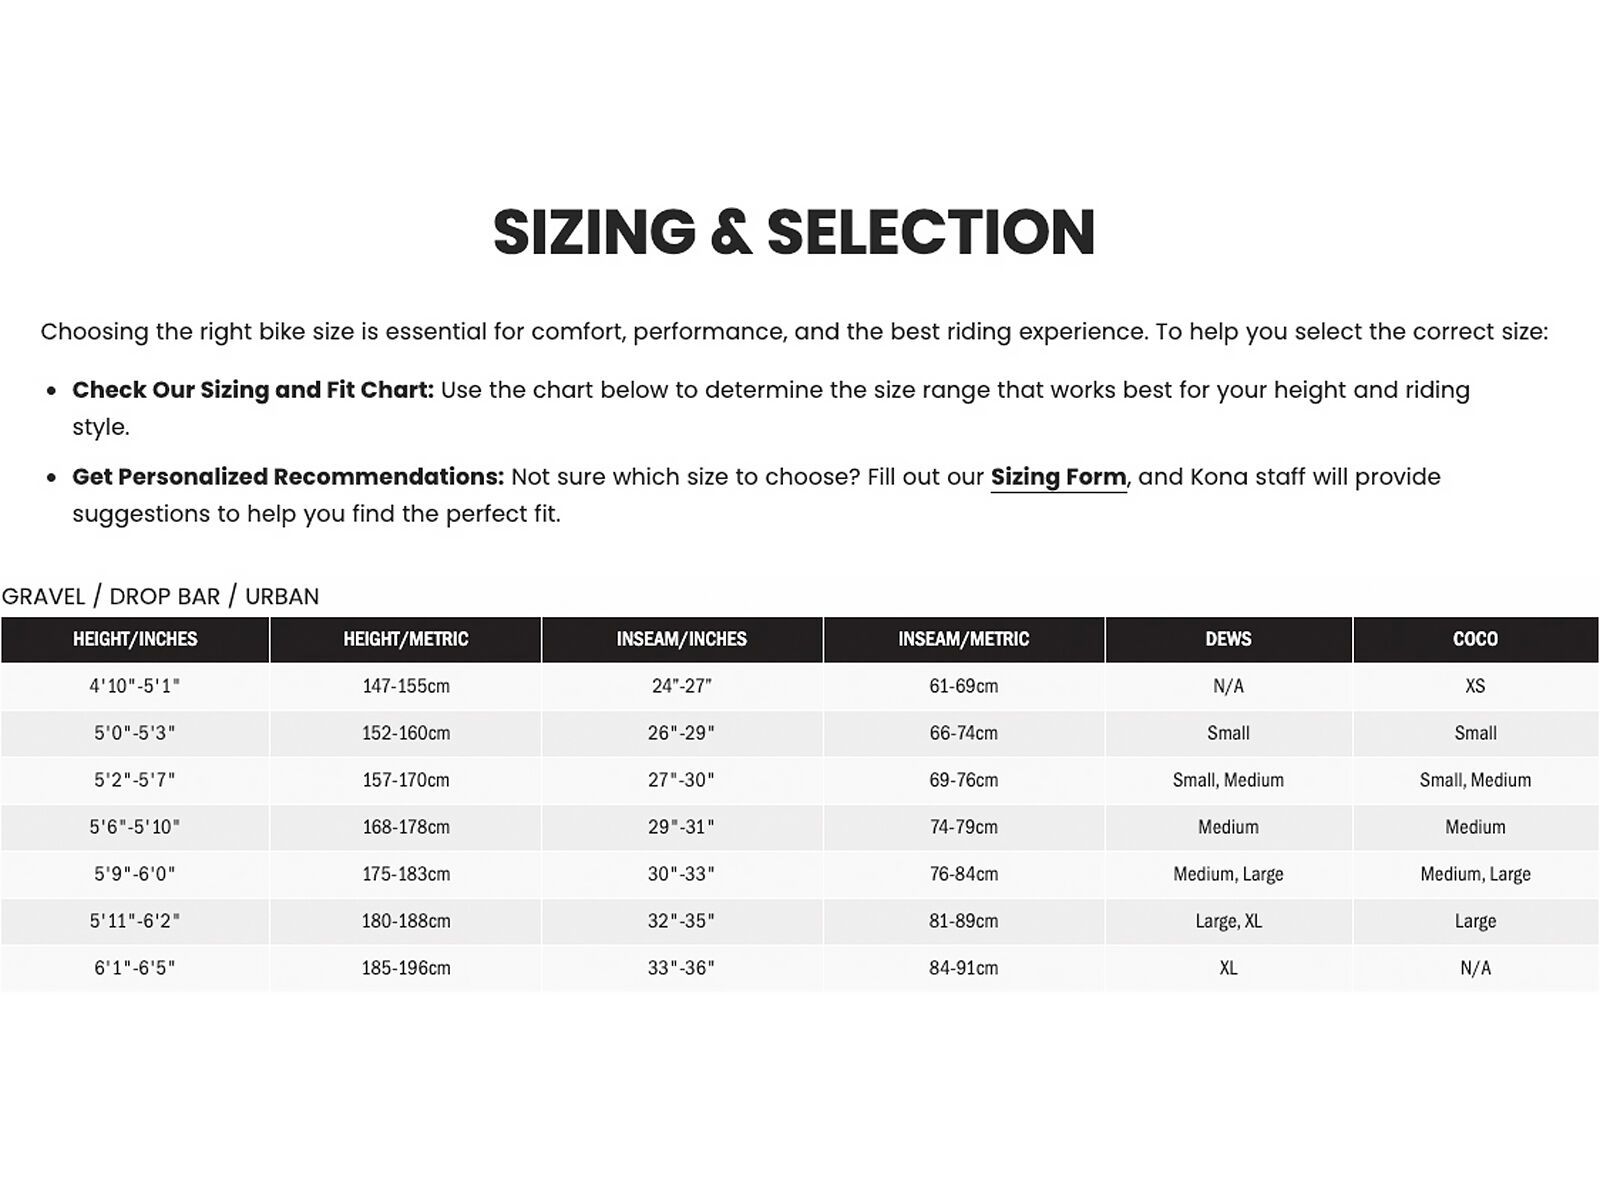This screenshot has width=1600, height=1200.
Task: Click the "Check Our Sizing and Fit Chart" text
Action: point(252,390)
